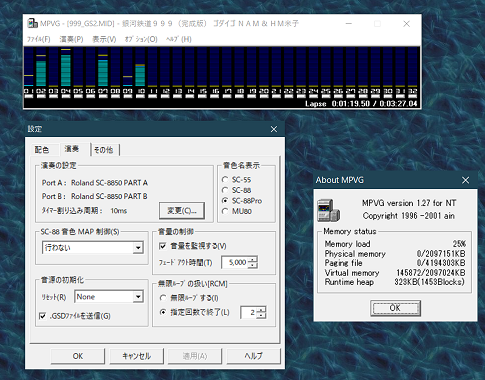The image size is (485, 380).
Task: Select the MU80 radio button
Action: (x=237, y=211)
